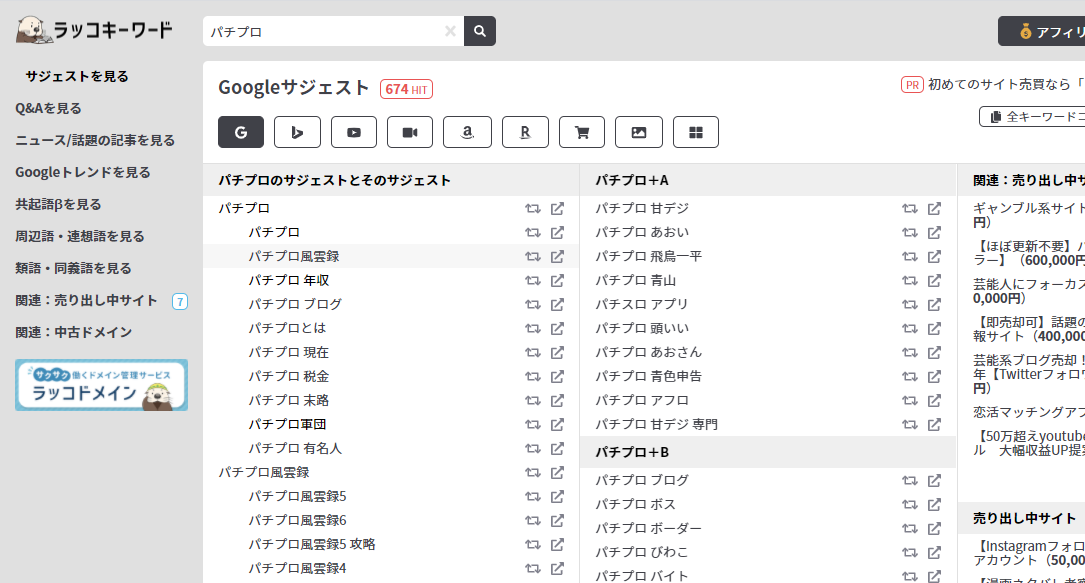Click the アフィリ button in the header
Viewport: 1085px width, 583px height.
pyautogui.click(x=1041, y=31)
